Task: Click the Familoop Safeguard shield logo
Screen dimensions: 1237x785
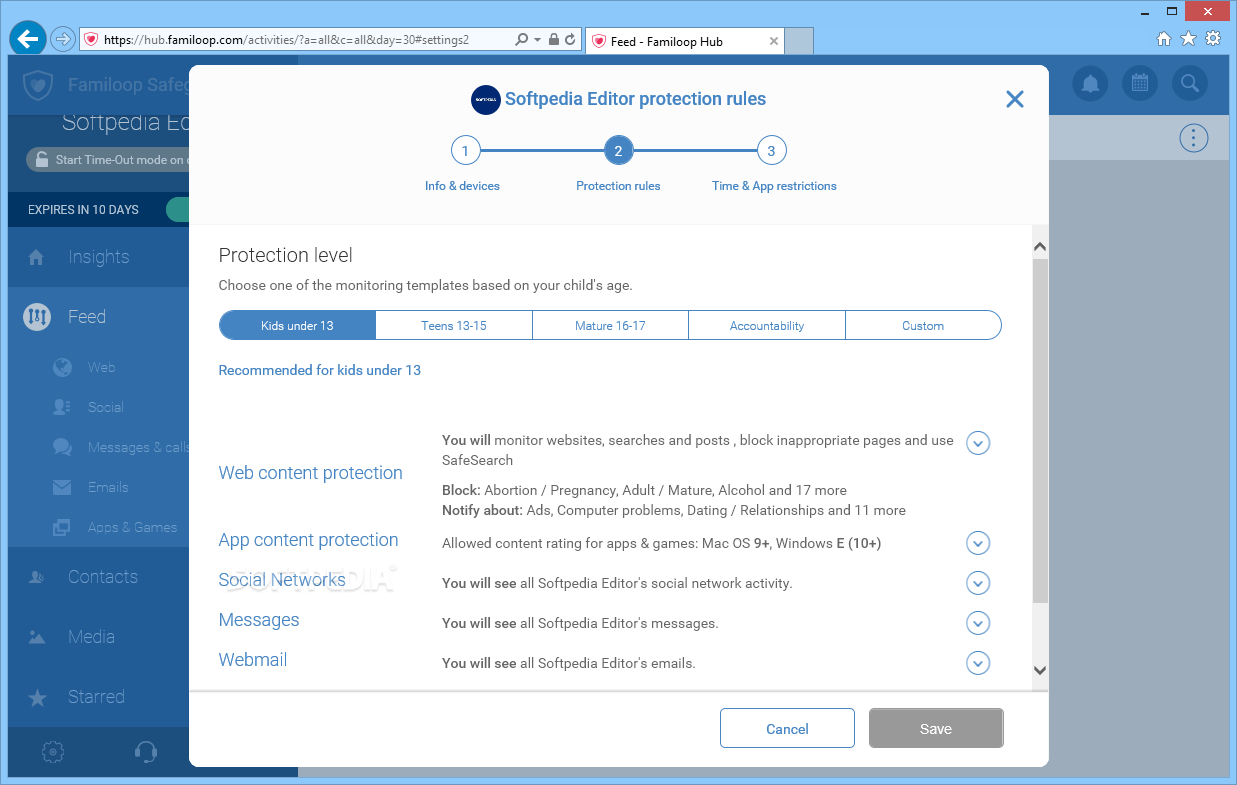Action: pos(38,85)
